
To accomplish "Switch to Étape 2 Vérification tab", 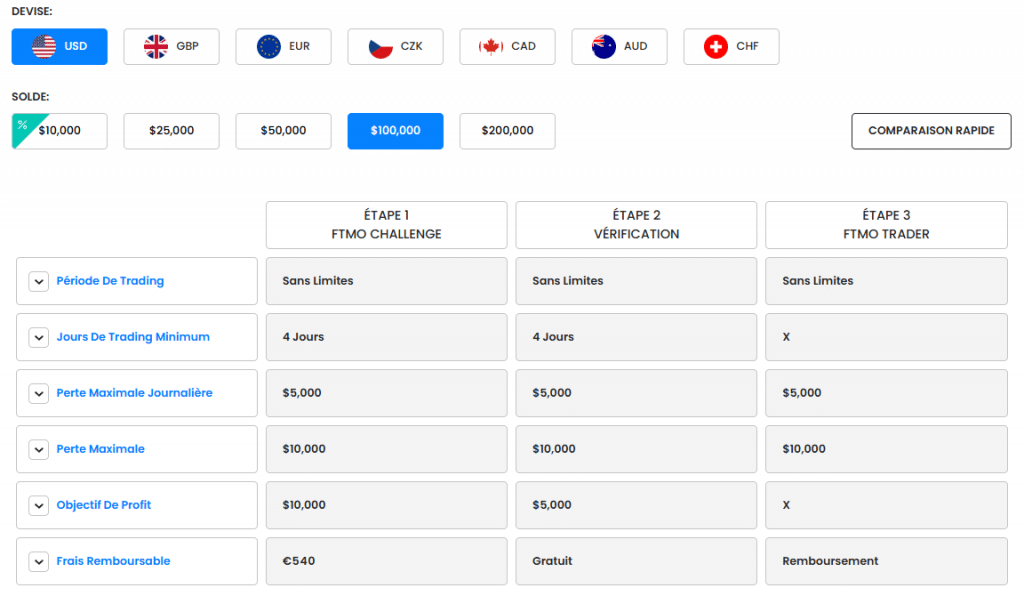I will click(x=636, y=225).
